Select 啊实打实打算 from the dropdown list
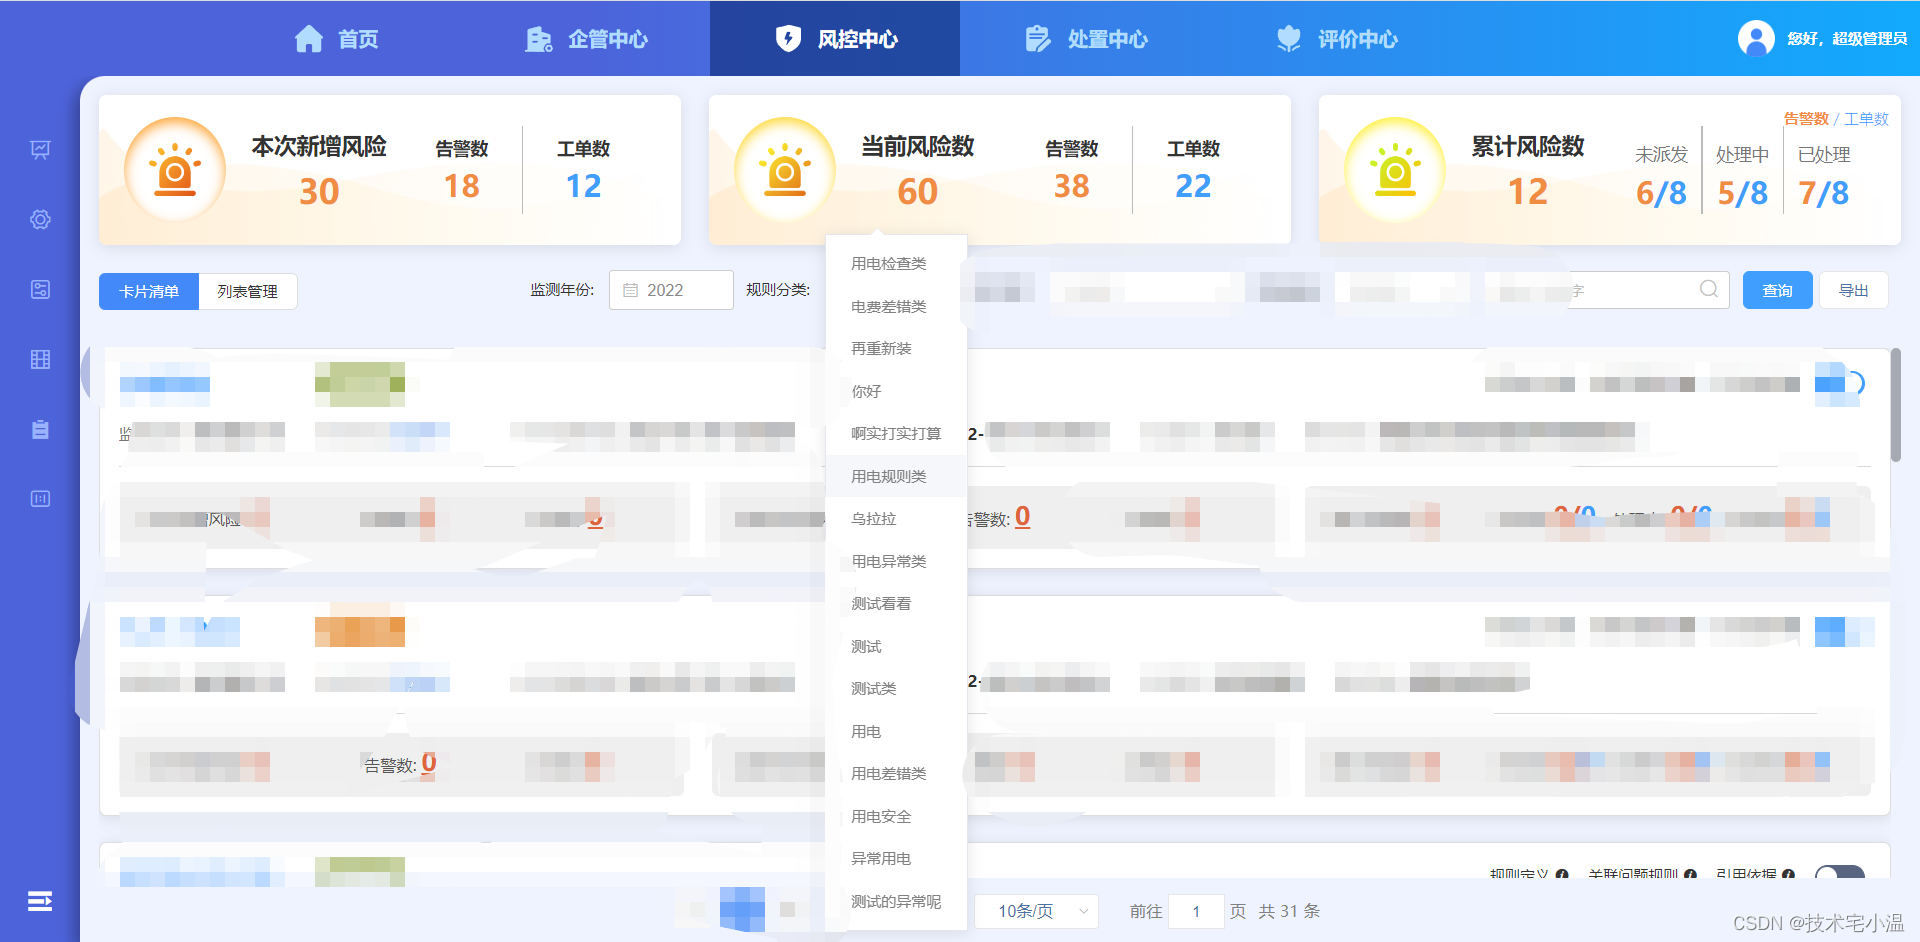The height and width of the screenshot is (942, 1920). coord(896,434)
